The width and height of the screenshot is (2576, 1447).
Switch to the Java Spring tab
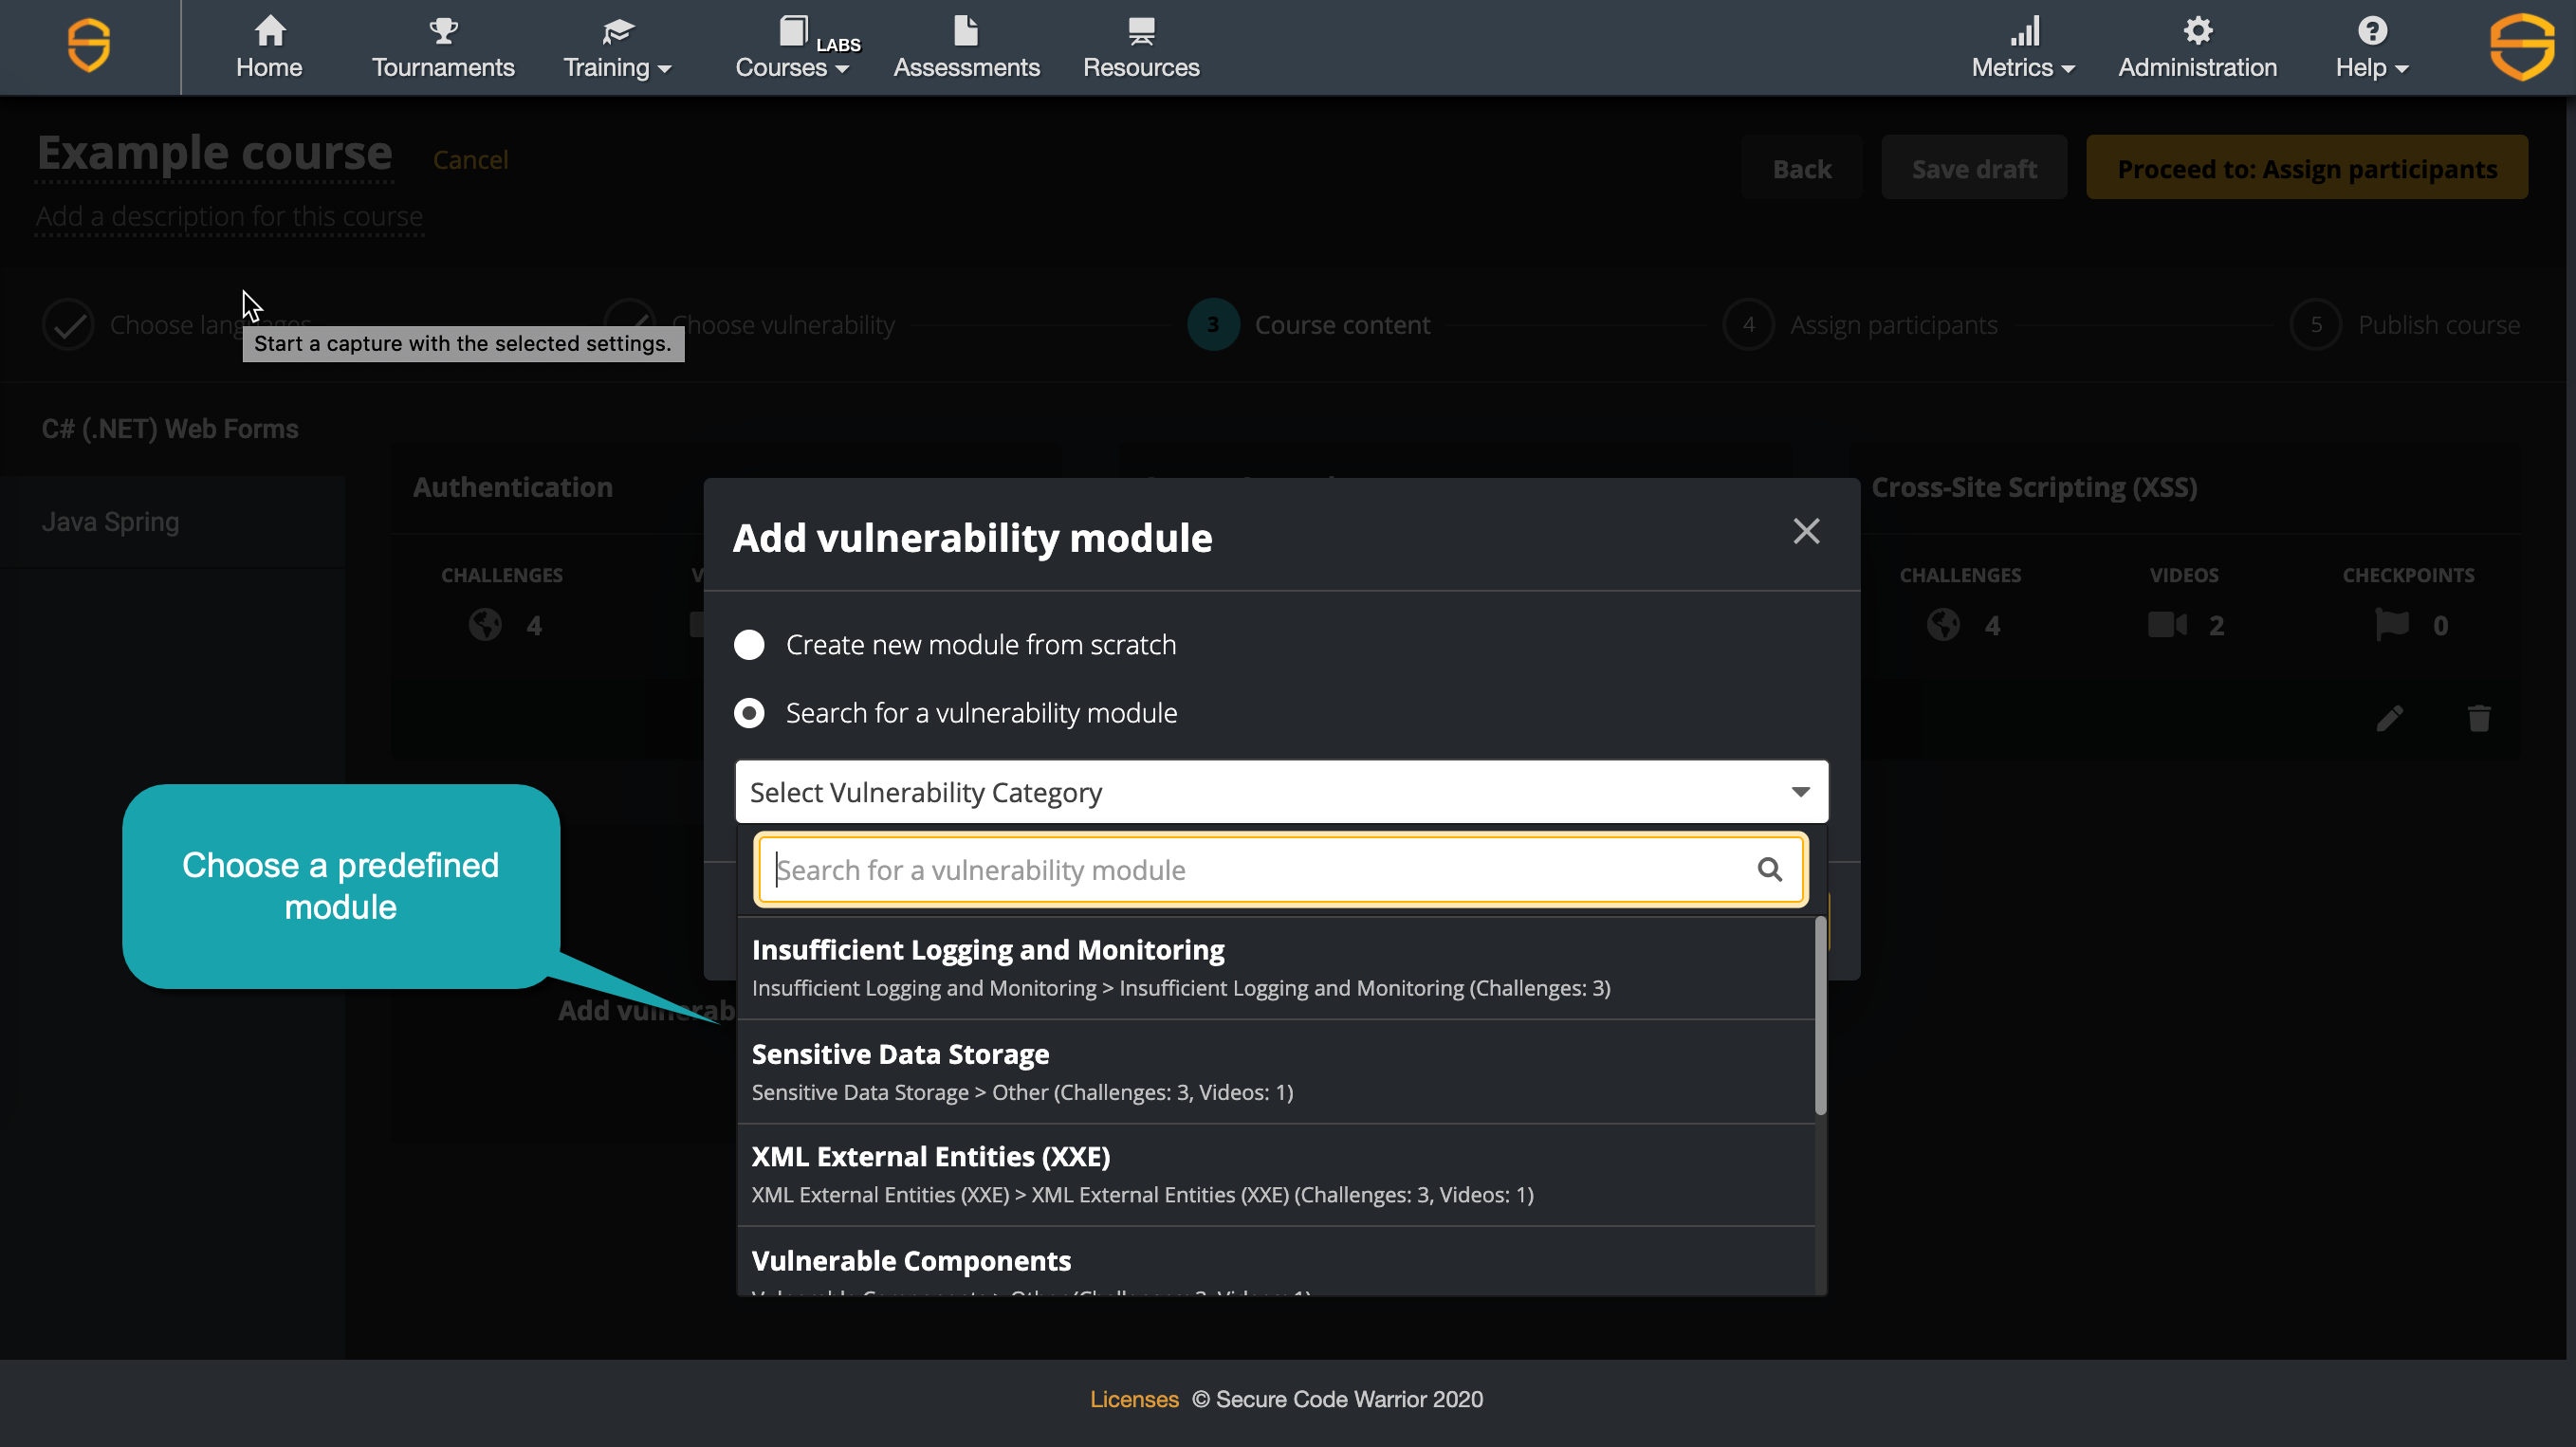pyautogui.click(x=110, y=520)
